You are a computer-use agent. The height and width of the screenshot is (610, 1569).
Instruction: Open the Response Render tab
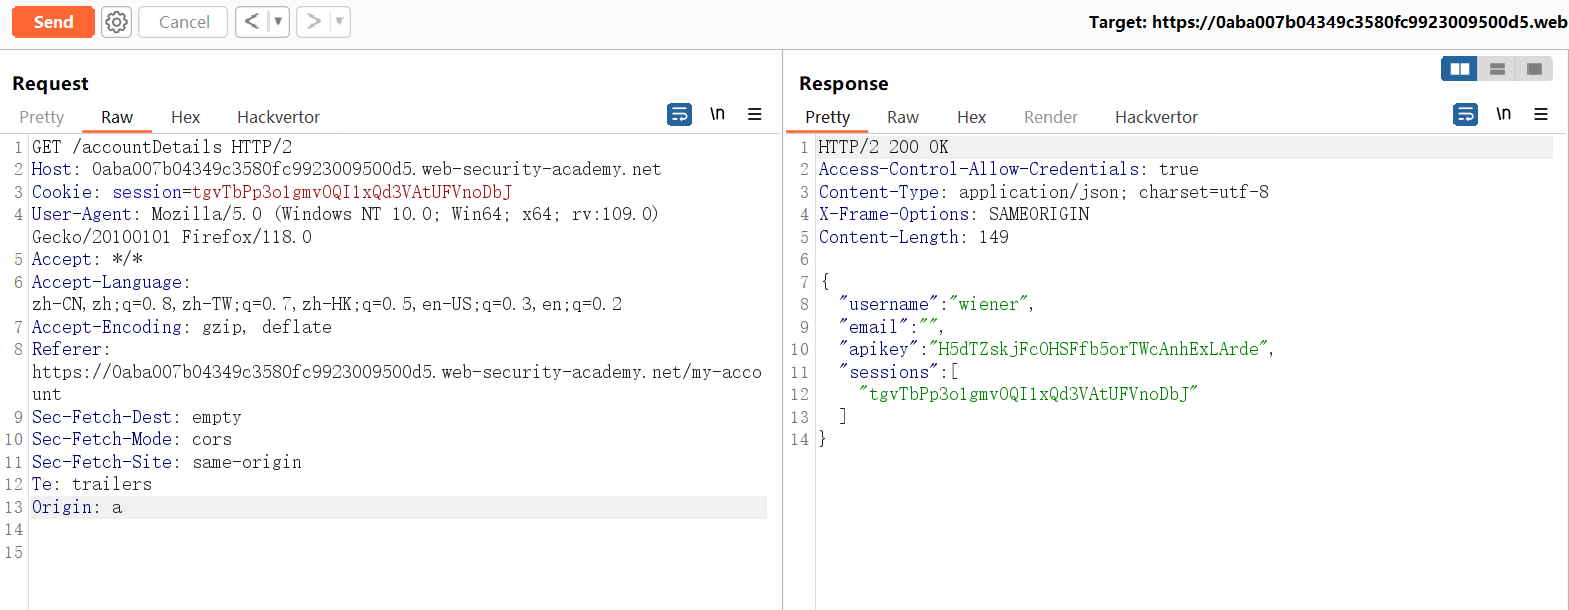(1051, 117)
